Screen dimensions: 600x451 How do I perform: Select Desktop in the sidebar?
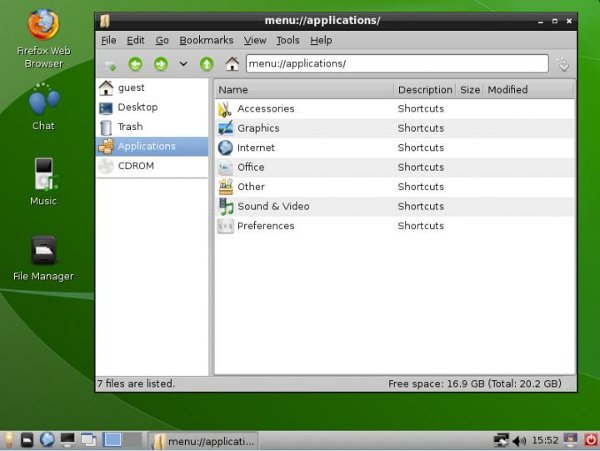click(152, 107)
